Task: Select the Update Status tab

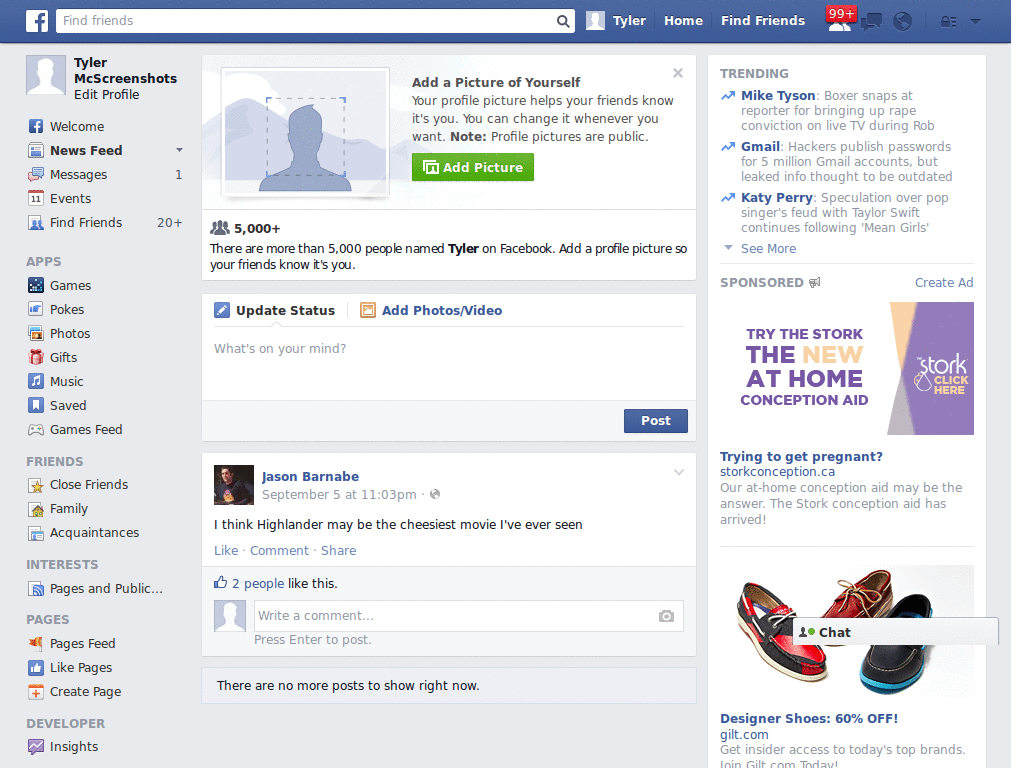Action: (275, 310)
